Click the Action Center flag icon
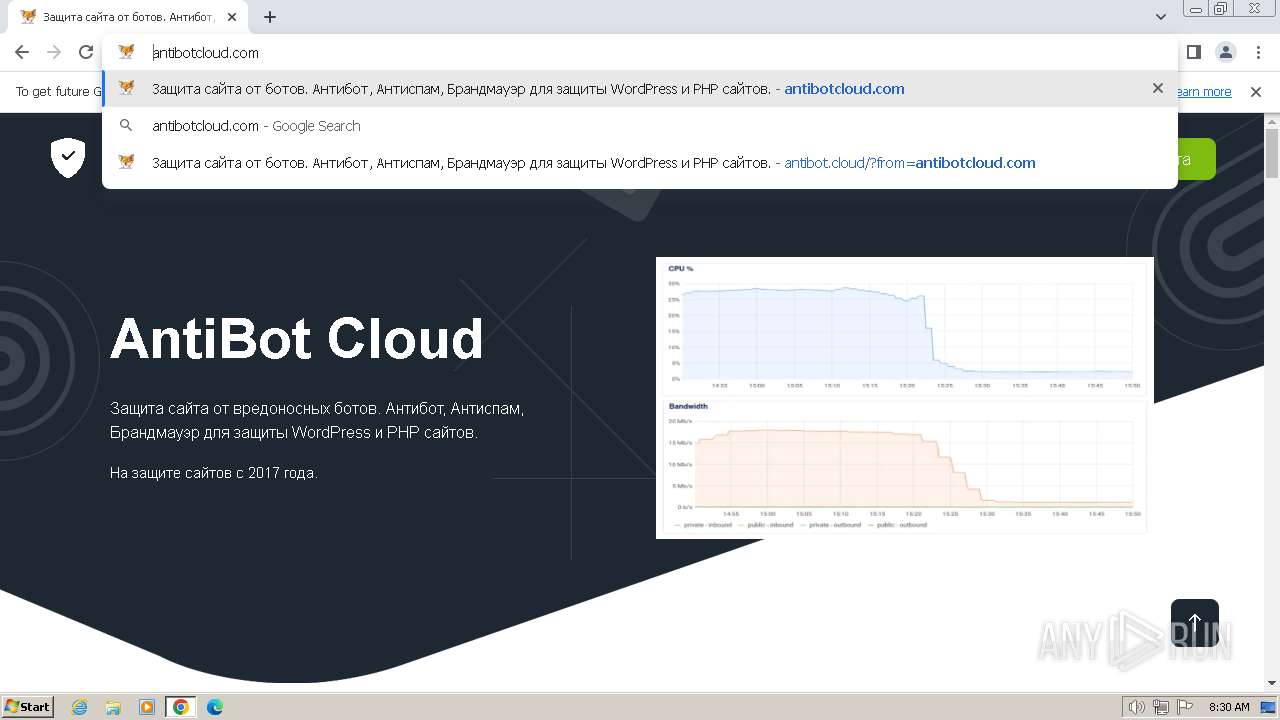The image size is (1280, 720). click(1186, 707)
